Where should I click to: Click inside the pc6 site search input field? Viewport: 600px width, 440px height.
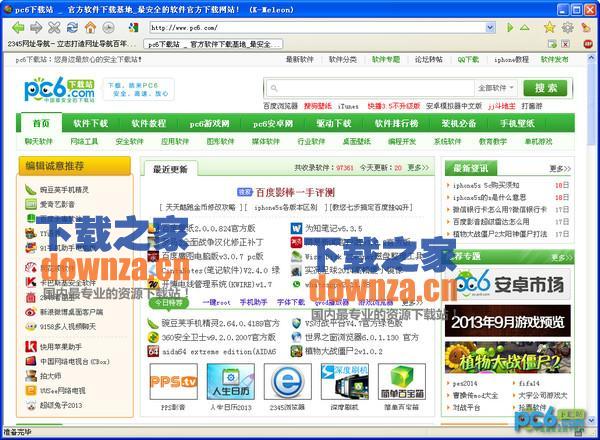click(x=369, y=88)
